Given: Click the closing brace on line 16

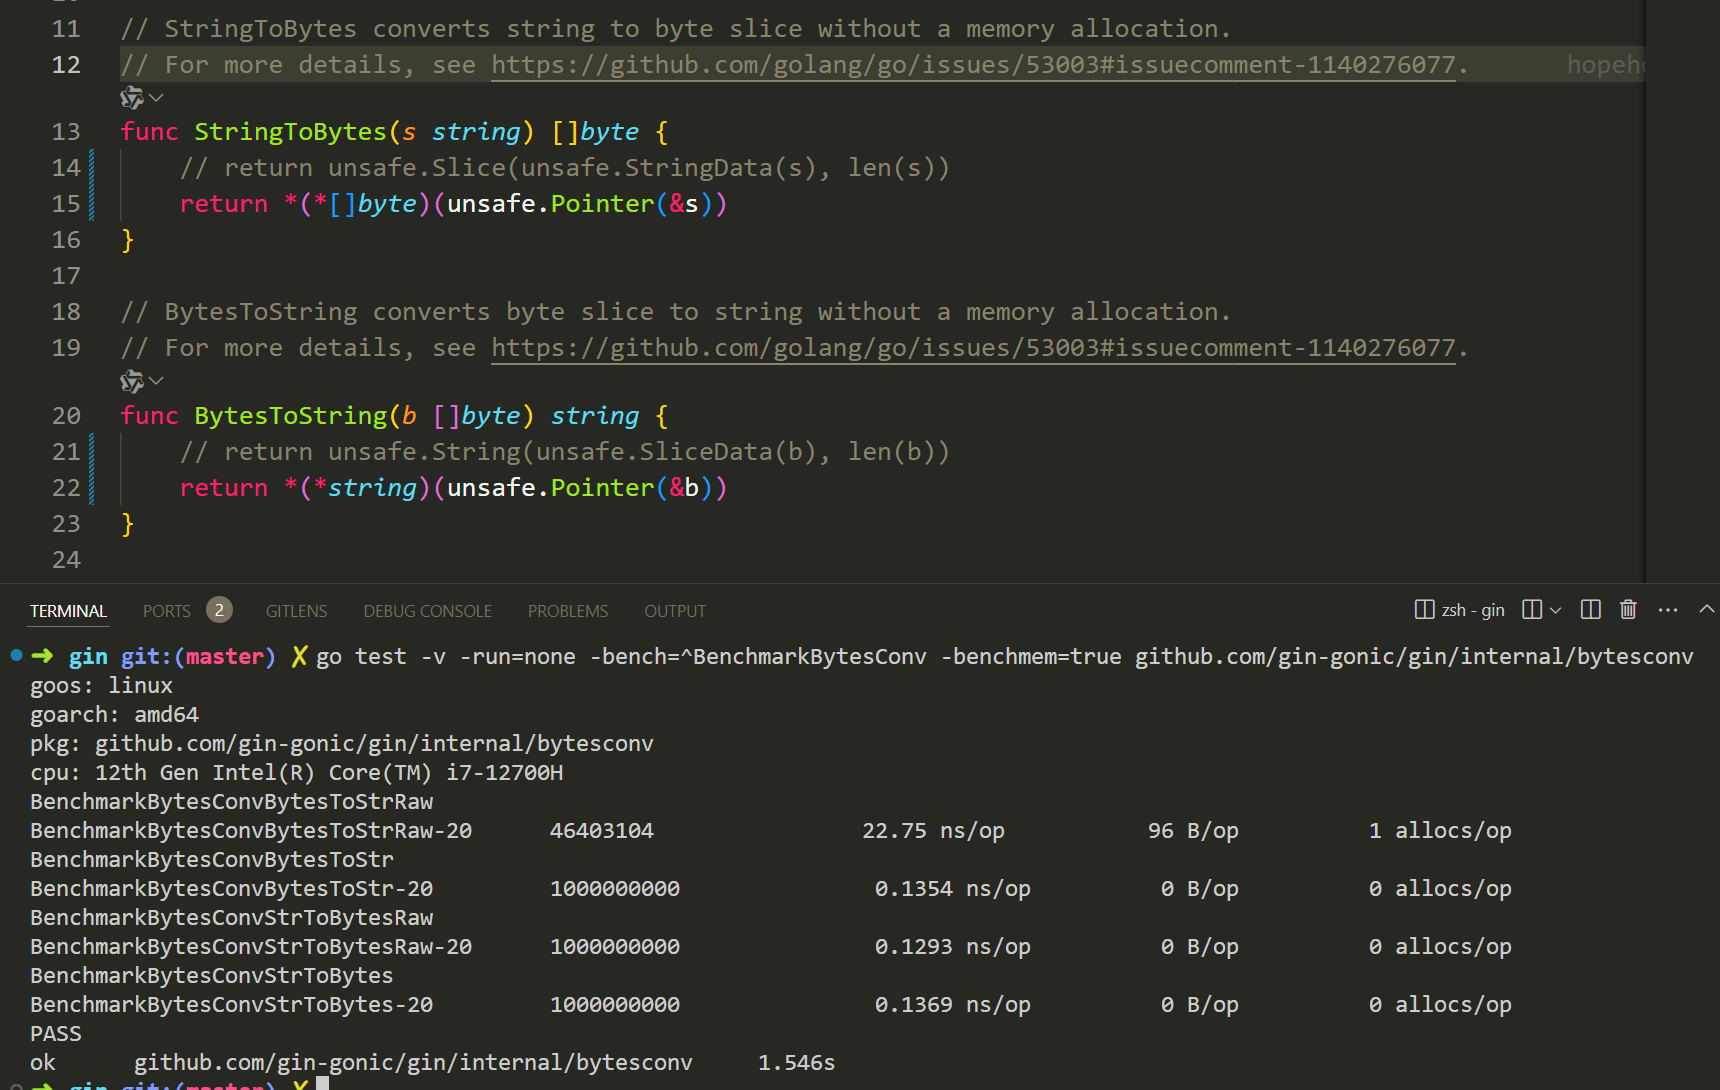Looking at the screenshot, I should point(127,240).
